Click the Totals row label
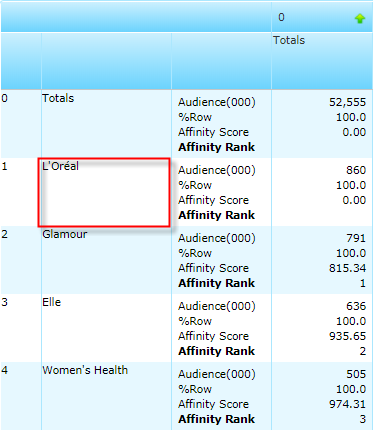The image size is (373, 430). [58, 98]
